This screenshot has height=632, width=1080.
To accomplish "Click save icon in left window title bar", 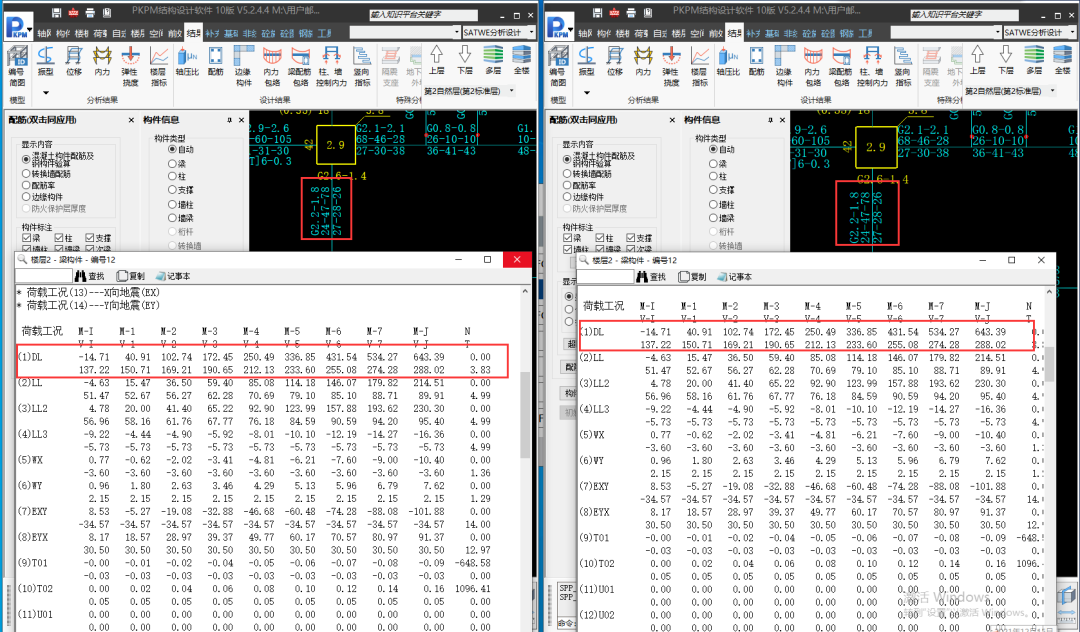I will click(x=57, y=12).
